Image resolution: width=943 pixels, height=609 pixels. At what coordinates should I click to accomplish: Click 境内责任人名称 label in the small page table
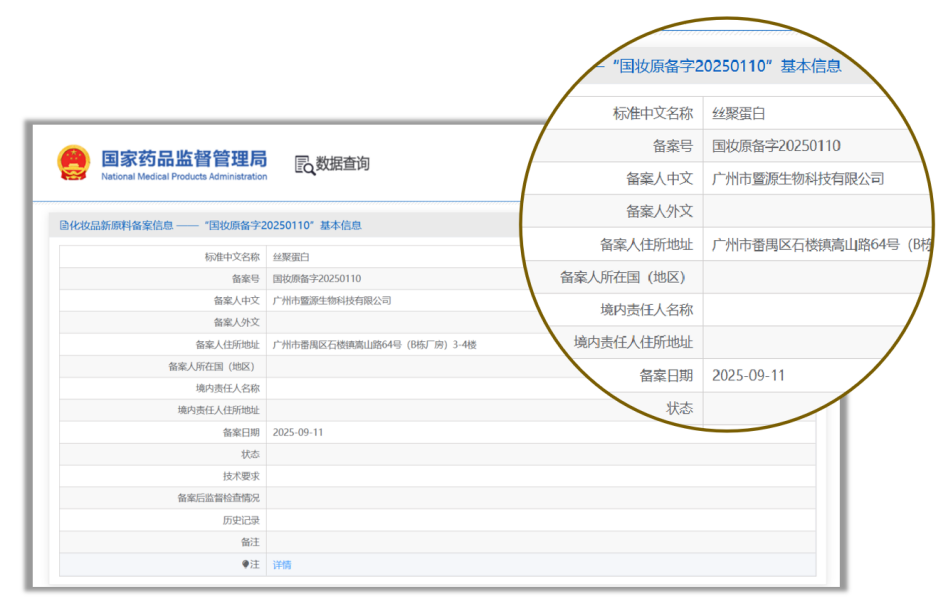[x=227, y=388]
